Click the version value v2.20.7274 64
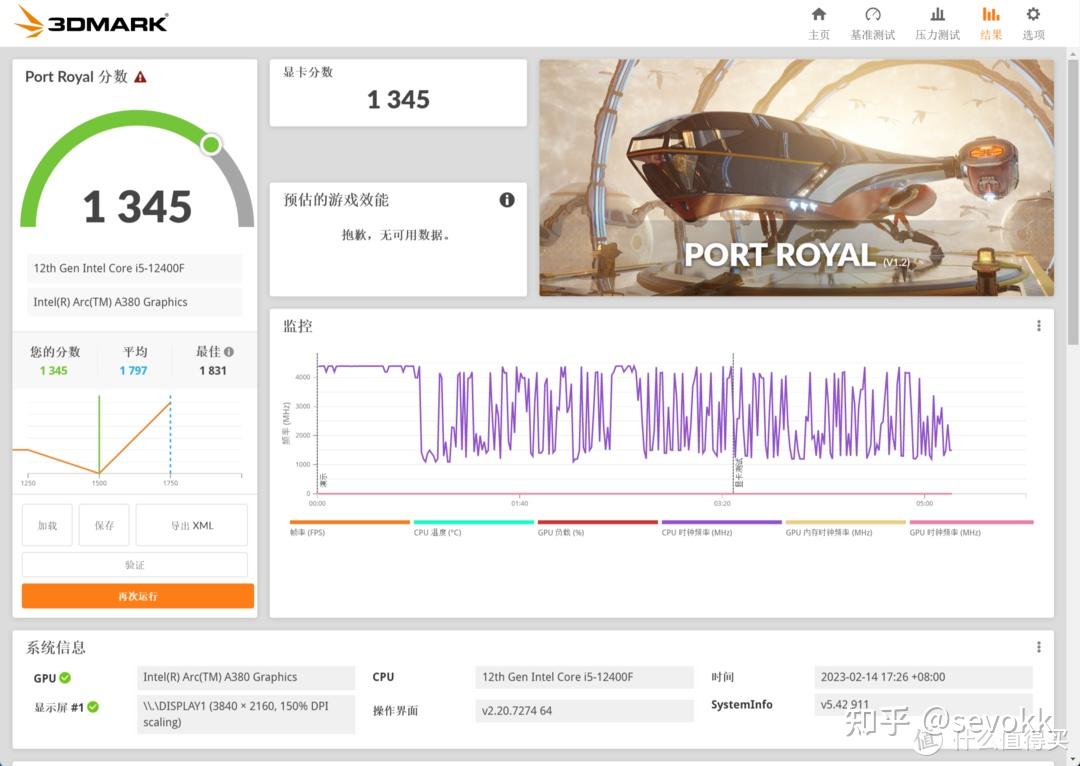1080x766 pixels. coord(584,710)
